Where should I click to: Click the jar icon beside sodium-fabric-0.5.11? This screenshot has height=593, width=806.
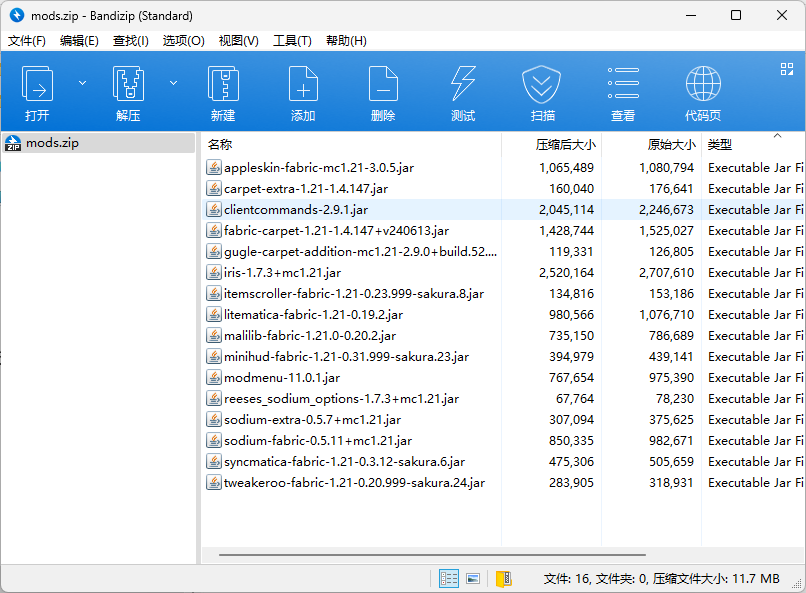(213, 440)
